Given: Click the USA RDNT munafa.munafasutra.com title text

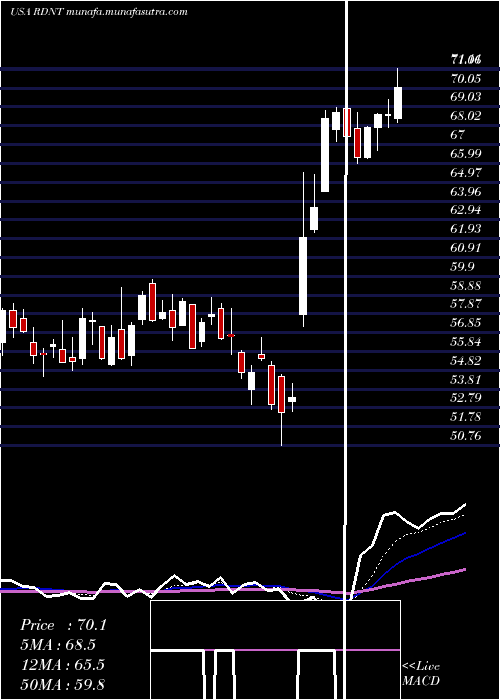Looking at the screenshot, I should click(99, 12).
